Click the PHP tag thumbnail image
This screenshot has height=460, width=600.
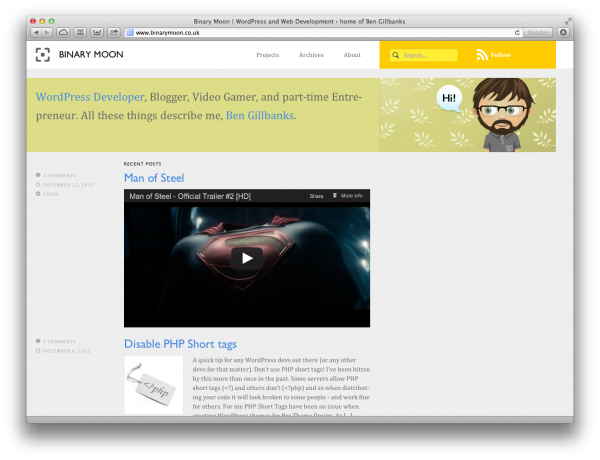pyautogui.click(x=154, y=385)
